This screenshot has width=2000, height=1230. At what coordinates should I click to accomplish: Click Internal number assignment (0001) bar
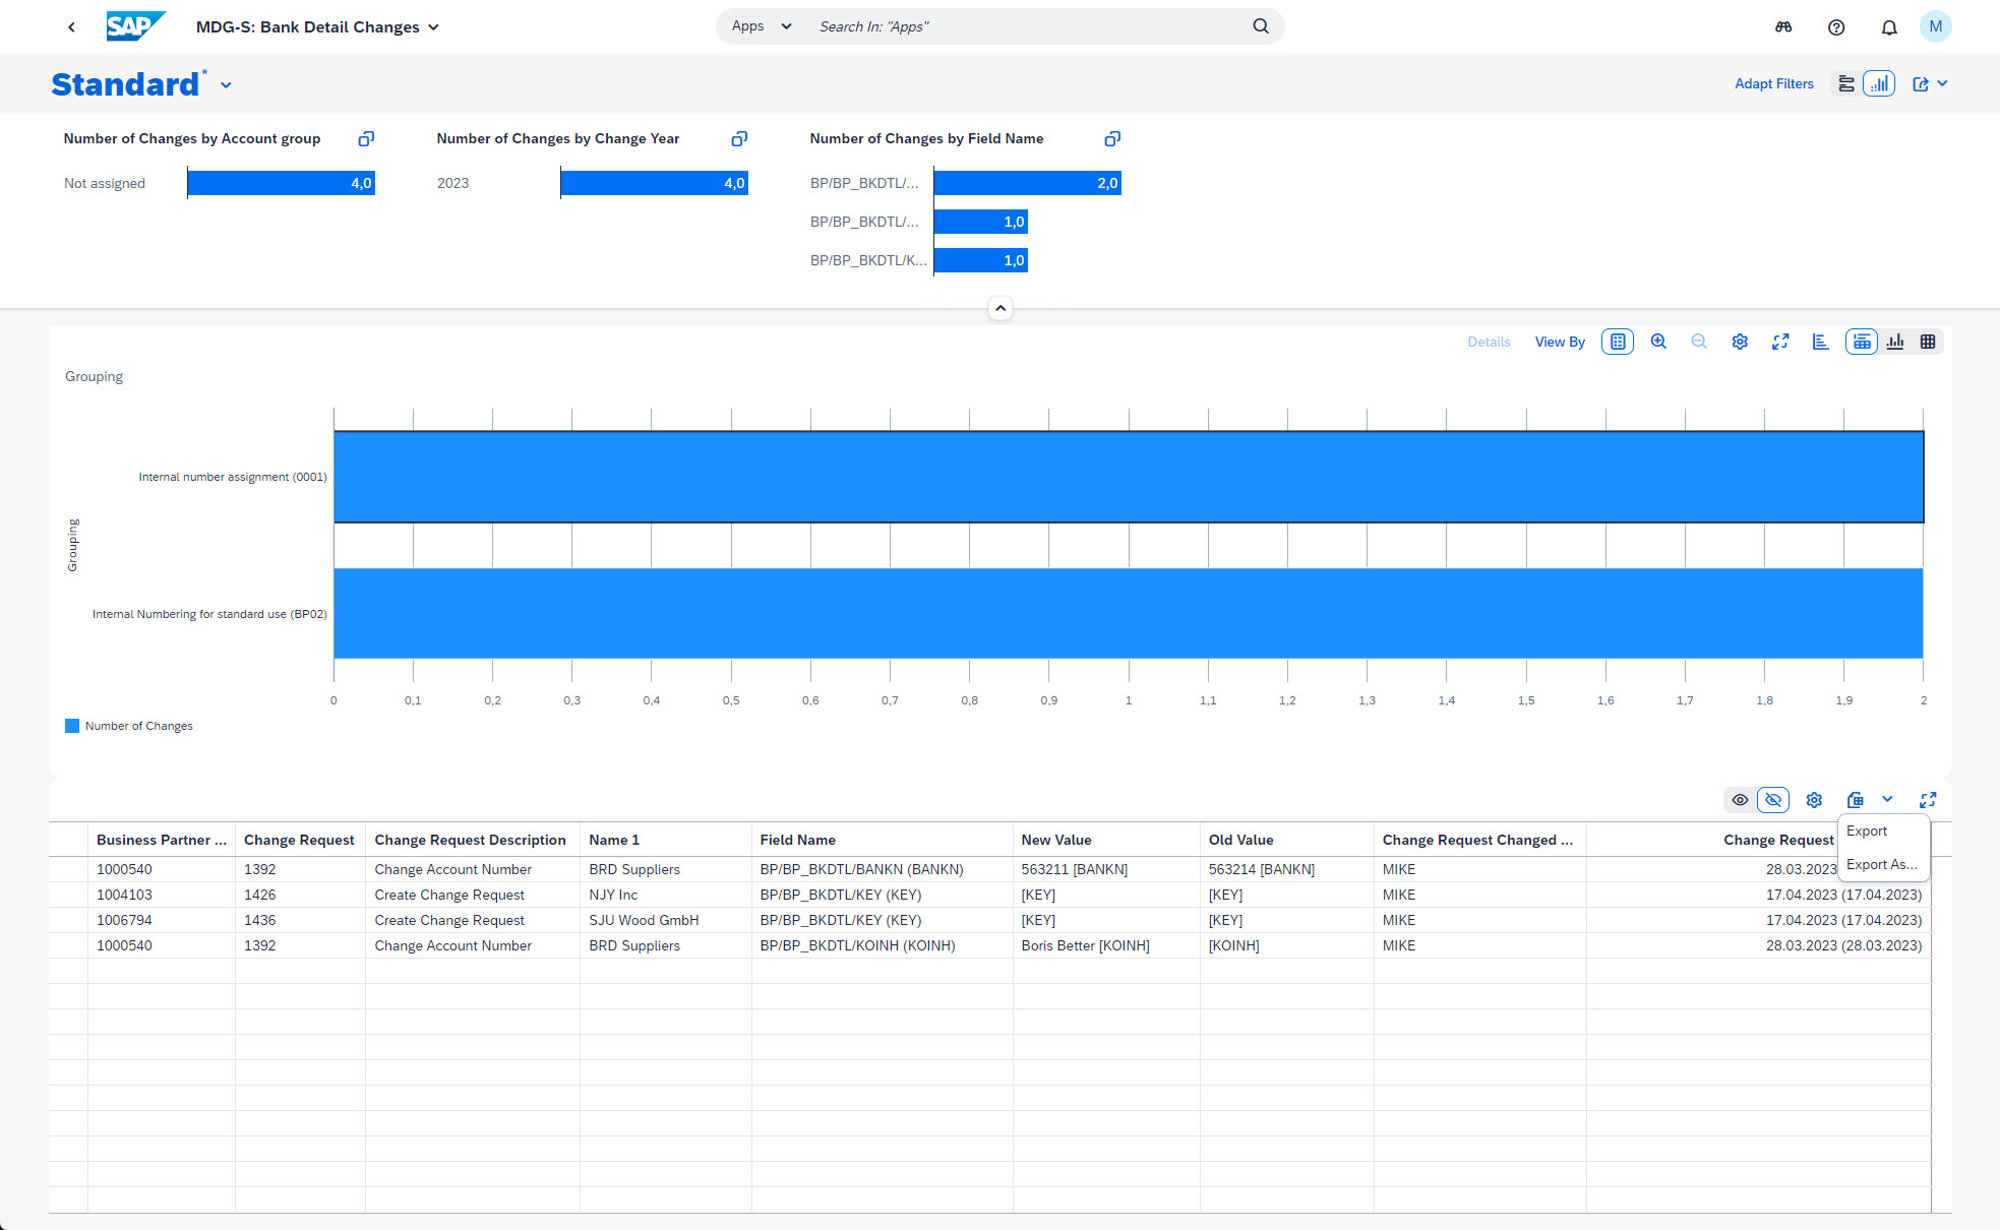(1128, 477)
